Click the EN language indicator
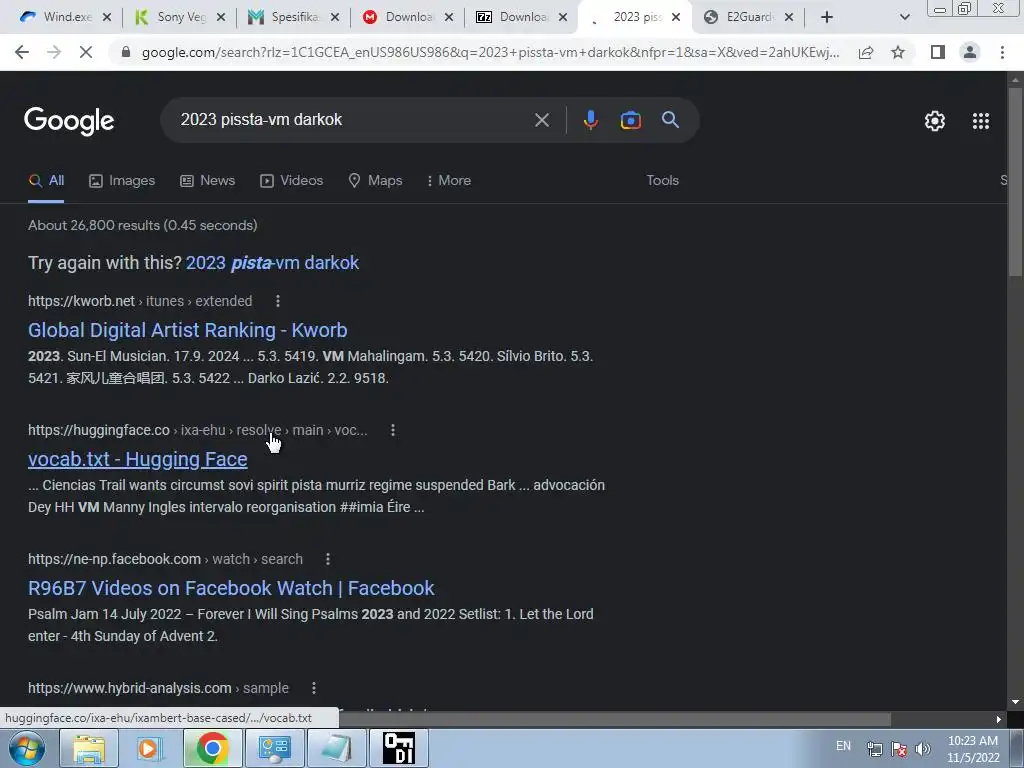 point(843,746)
